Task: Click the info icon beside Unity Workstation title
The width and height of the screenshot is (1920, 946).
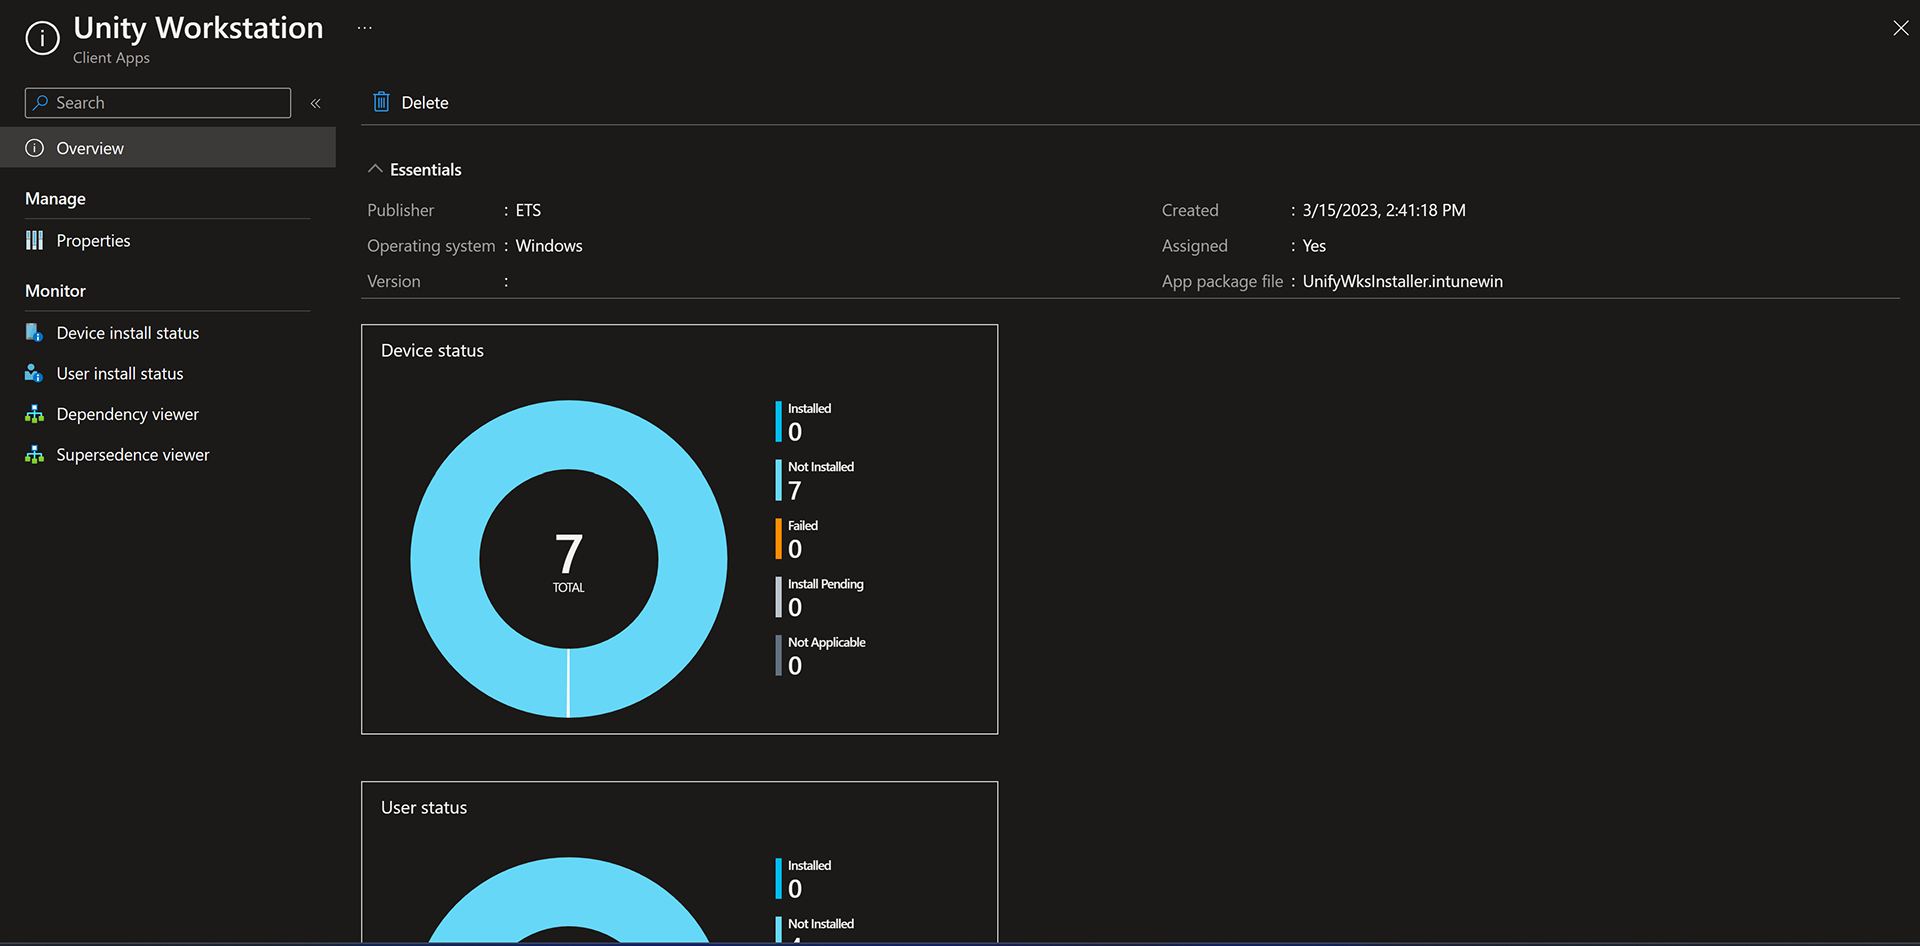Action: coord(42,38)
